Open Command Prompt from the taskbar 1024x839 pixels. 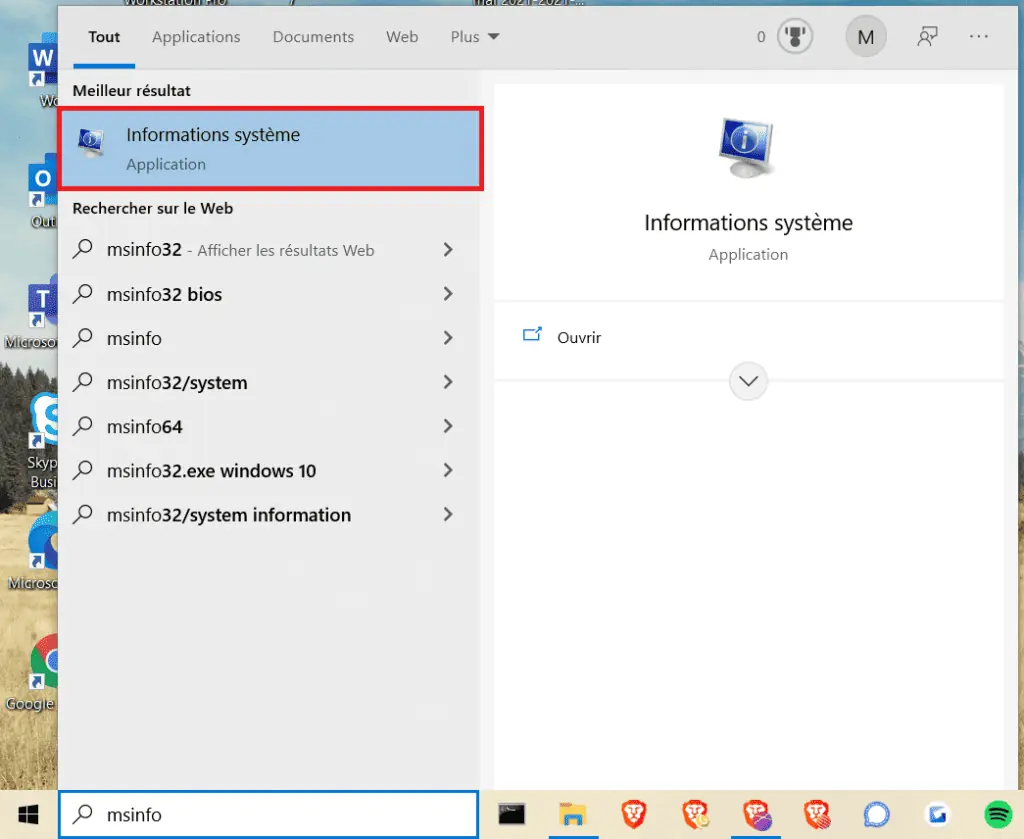(x=512, y=814)
